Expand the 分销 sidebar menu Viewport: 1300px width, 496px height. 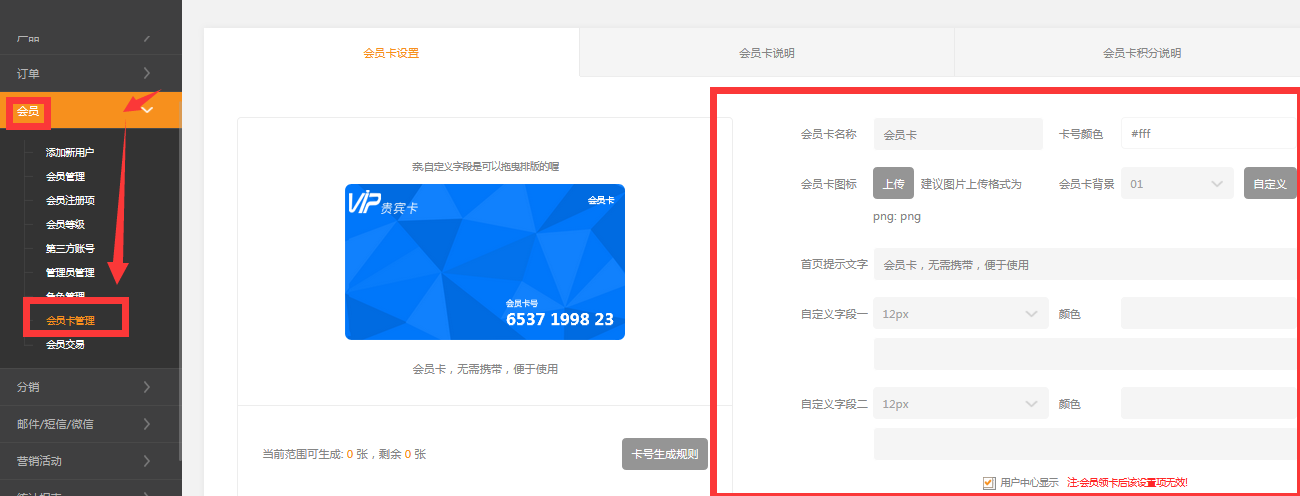point(147,386)
